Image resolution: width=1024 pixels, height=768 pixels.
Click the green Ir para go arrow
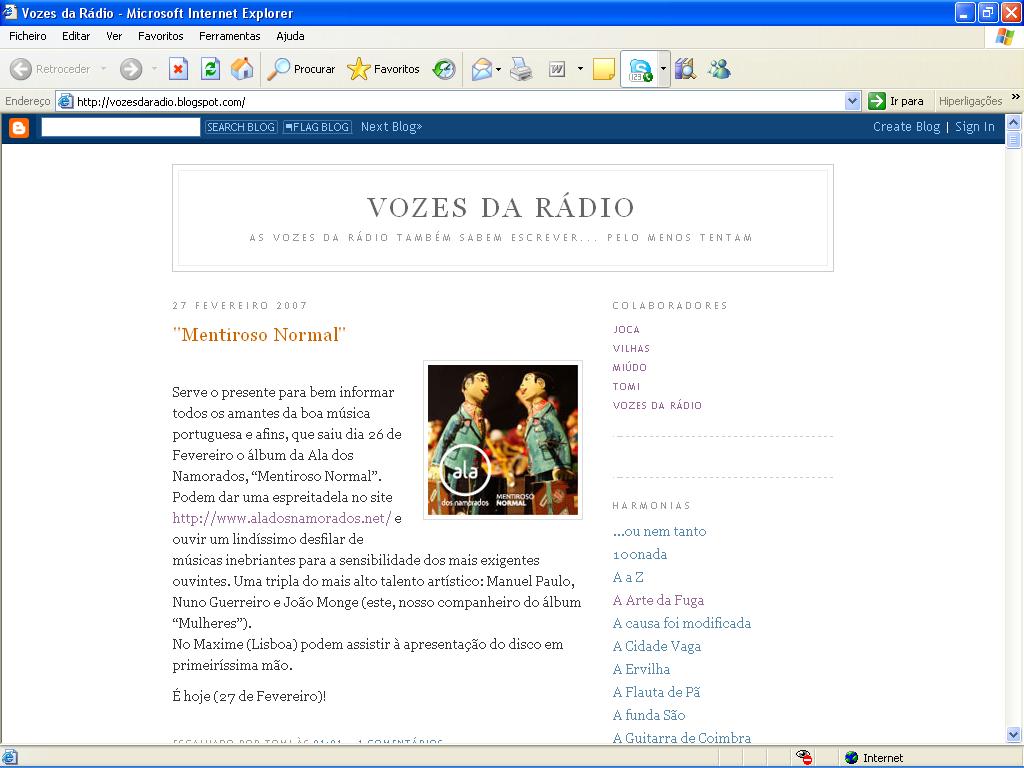877,101
